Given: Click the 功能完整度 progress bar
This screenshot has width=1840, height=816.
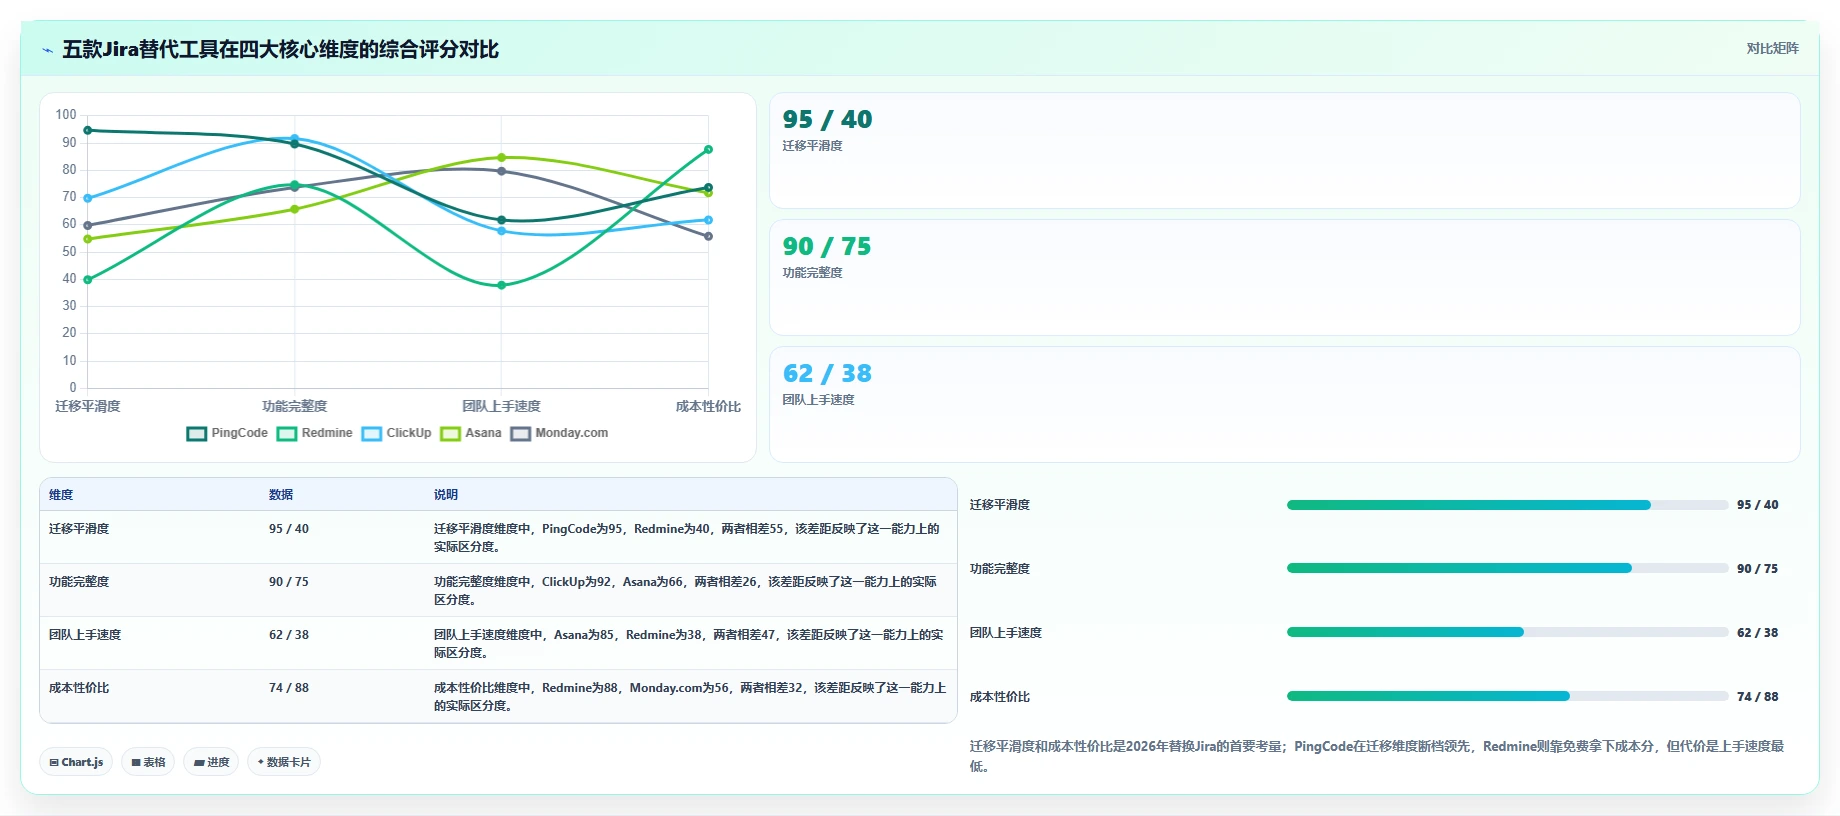Looking at the screenshot, I should pyautogui.click(x=1508, y=568).
